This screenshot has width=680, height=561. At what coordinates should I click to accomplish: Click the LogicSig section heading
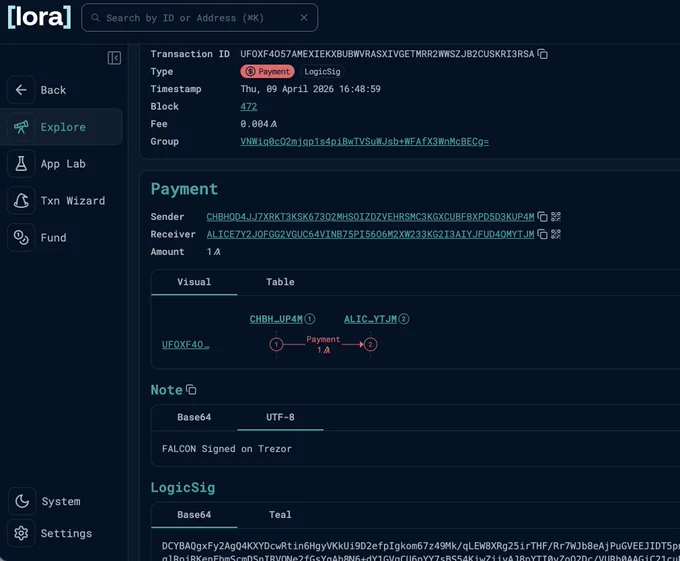pyautogui.click(x=183, y=487)
